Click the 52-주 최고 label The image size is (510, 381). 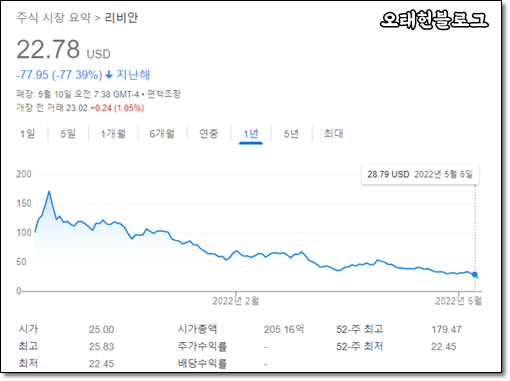[x=360, y=330]
